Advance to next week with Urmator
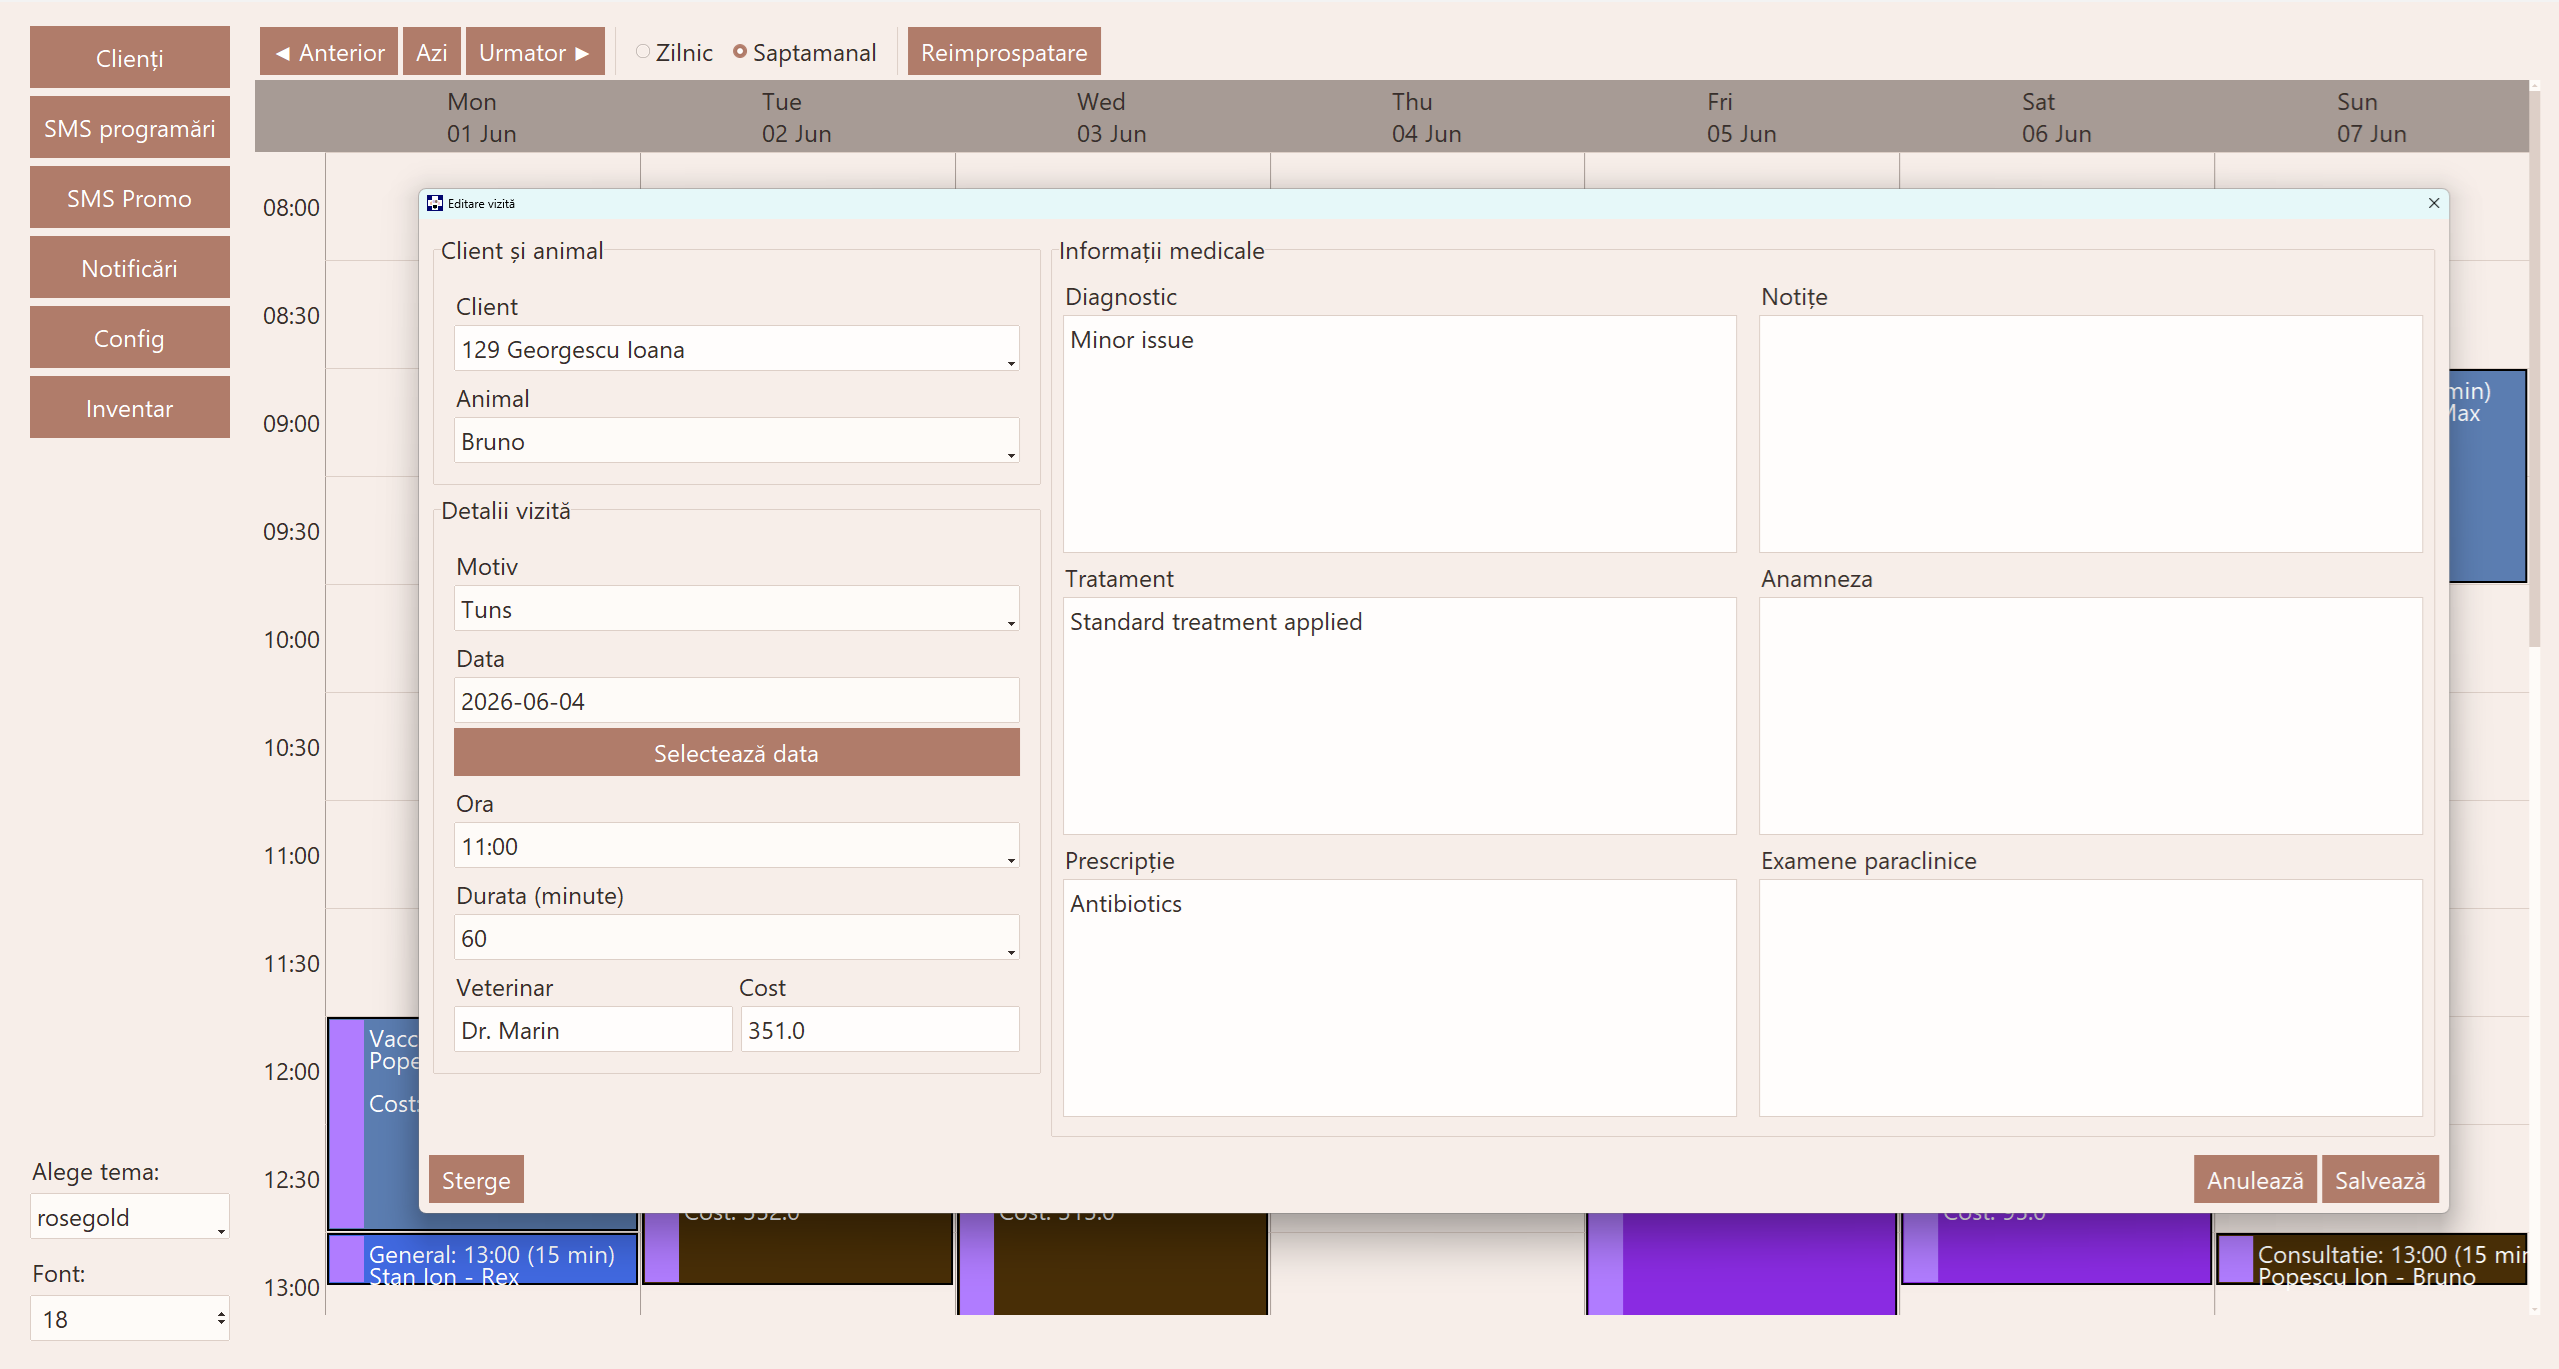Viewport: 2559px width, 1369px height. point(535,52)
